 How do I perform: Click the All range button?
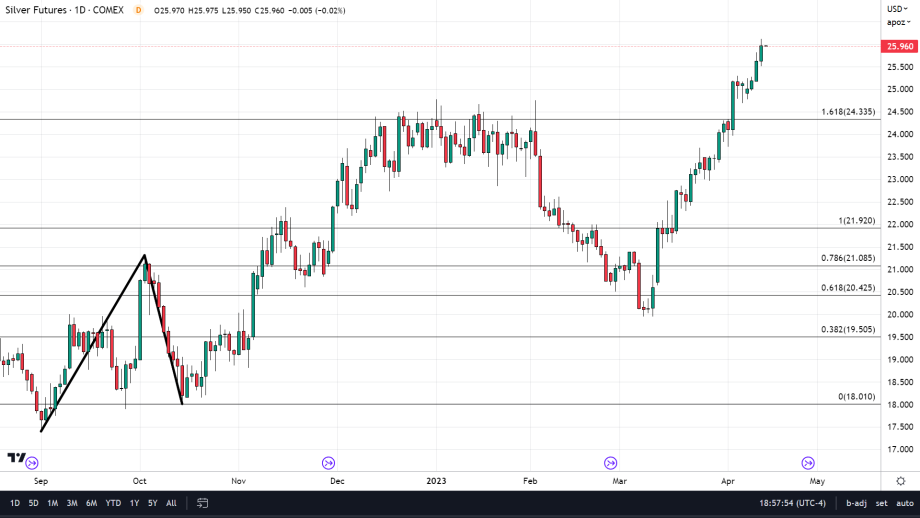point(171,503)
